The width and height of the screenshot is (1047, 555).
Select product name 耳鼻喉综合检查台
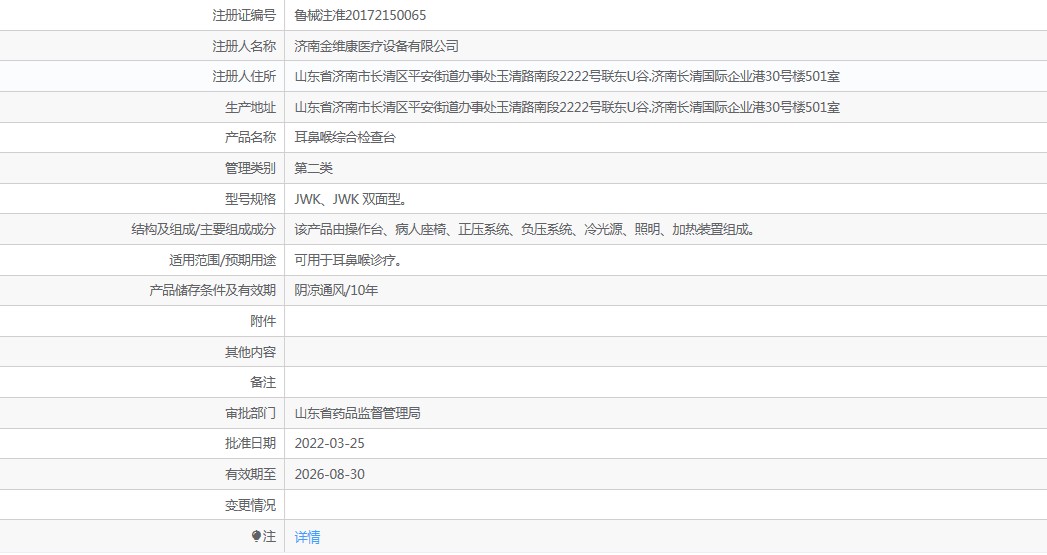[345, 137]
